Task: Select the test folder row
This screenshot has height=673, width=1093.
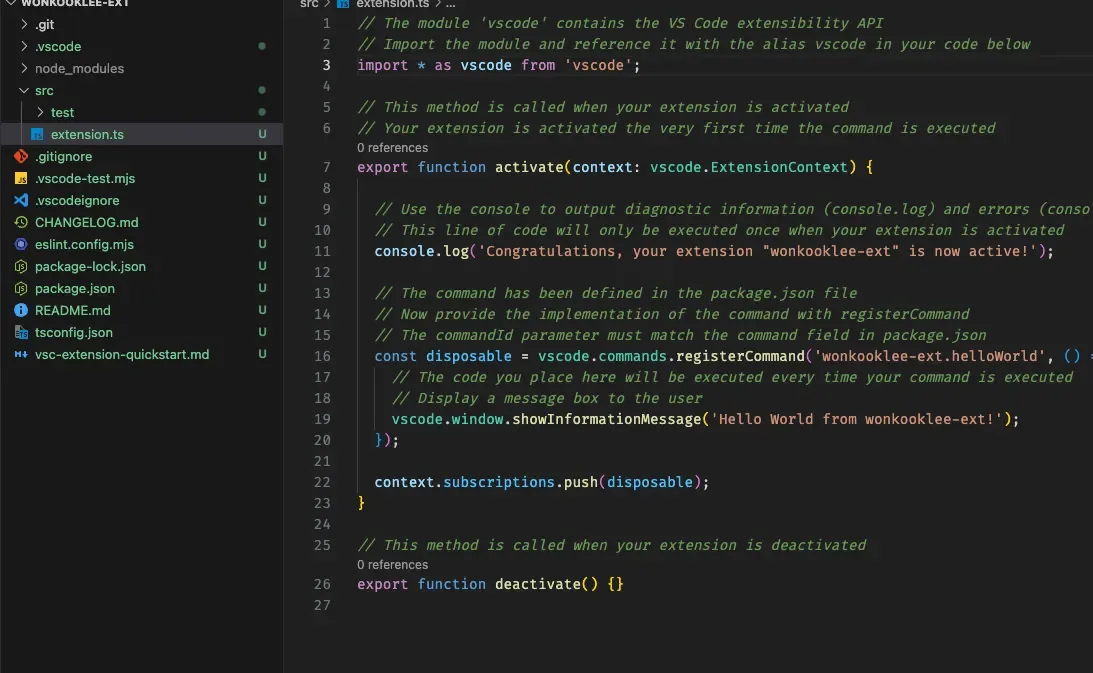Action: [x=142, y=112]
